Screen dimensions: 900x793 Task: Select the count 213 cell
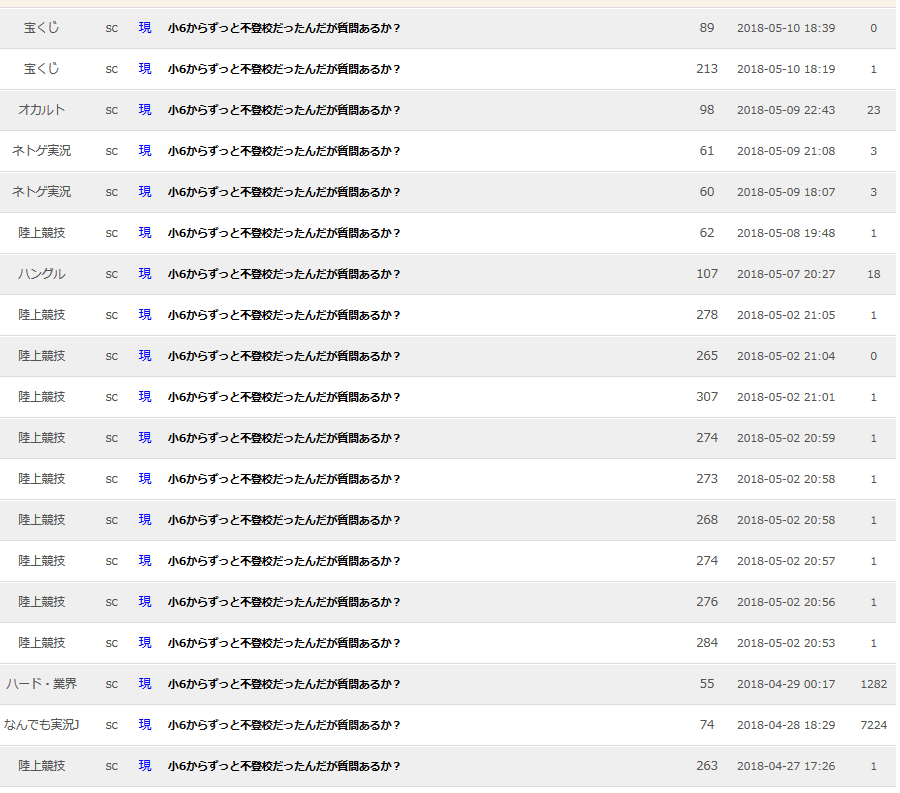pyautogui.click(x=707, y=69)
